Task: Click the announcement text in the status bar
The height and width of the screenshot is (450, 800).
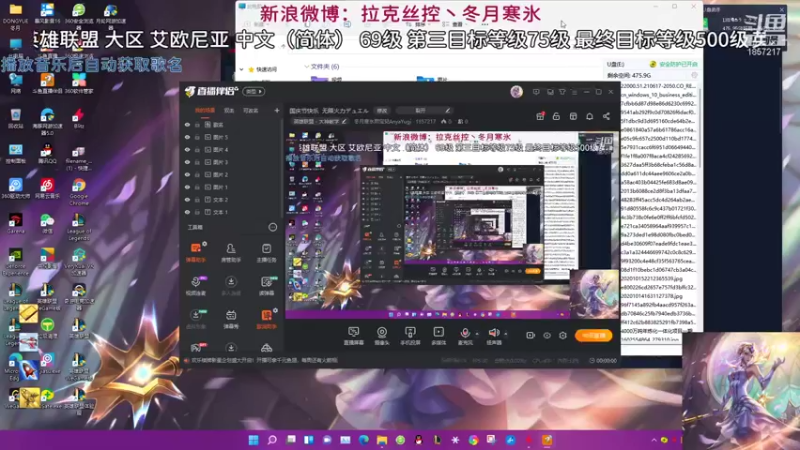Action: tap(263, 360)
